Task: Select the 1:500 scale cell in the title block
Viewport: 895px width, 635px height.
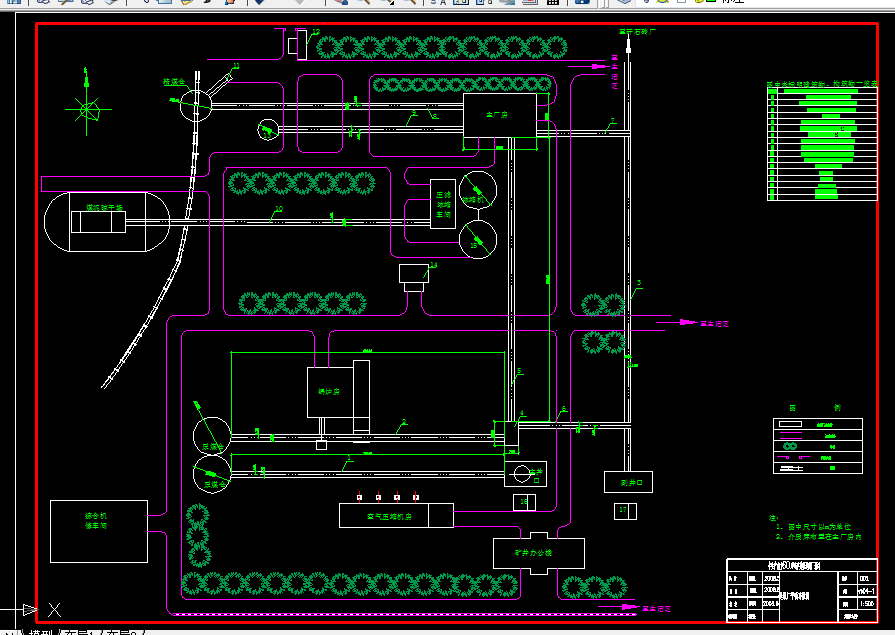Action: [x=867, y=604]
